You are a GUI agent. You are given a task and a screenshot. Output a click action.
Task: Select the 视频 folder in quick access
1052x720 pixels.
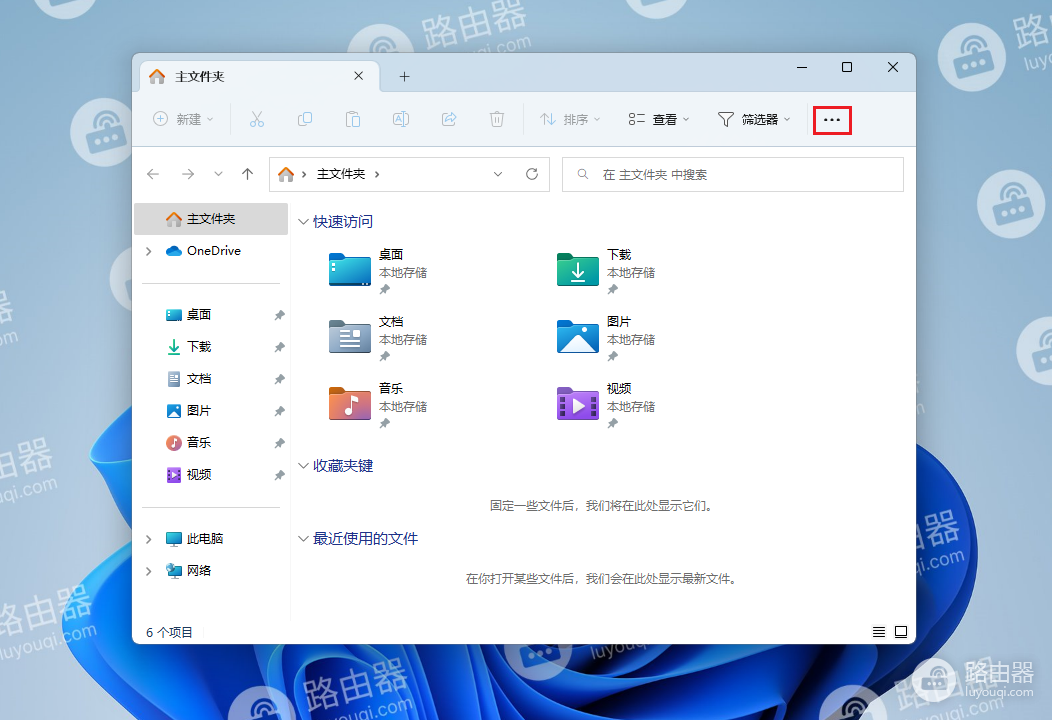(x=607, y=405)
